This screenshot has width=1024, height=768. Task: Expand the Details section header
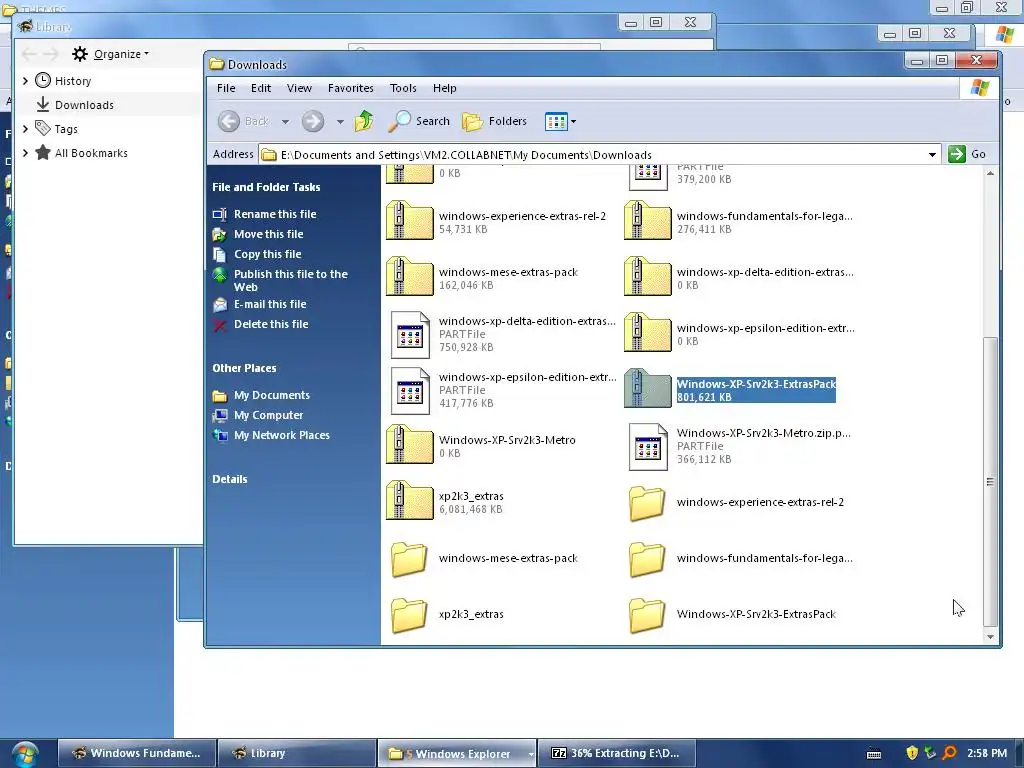pos(230,479)
